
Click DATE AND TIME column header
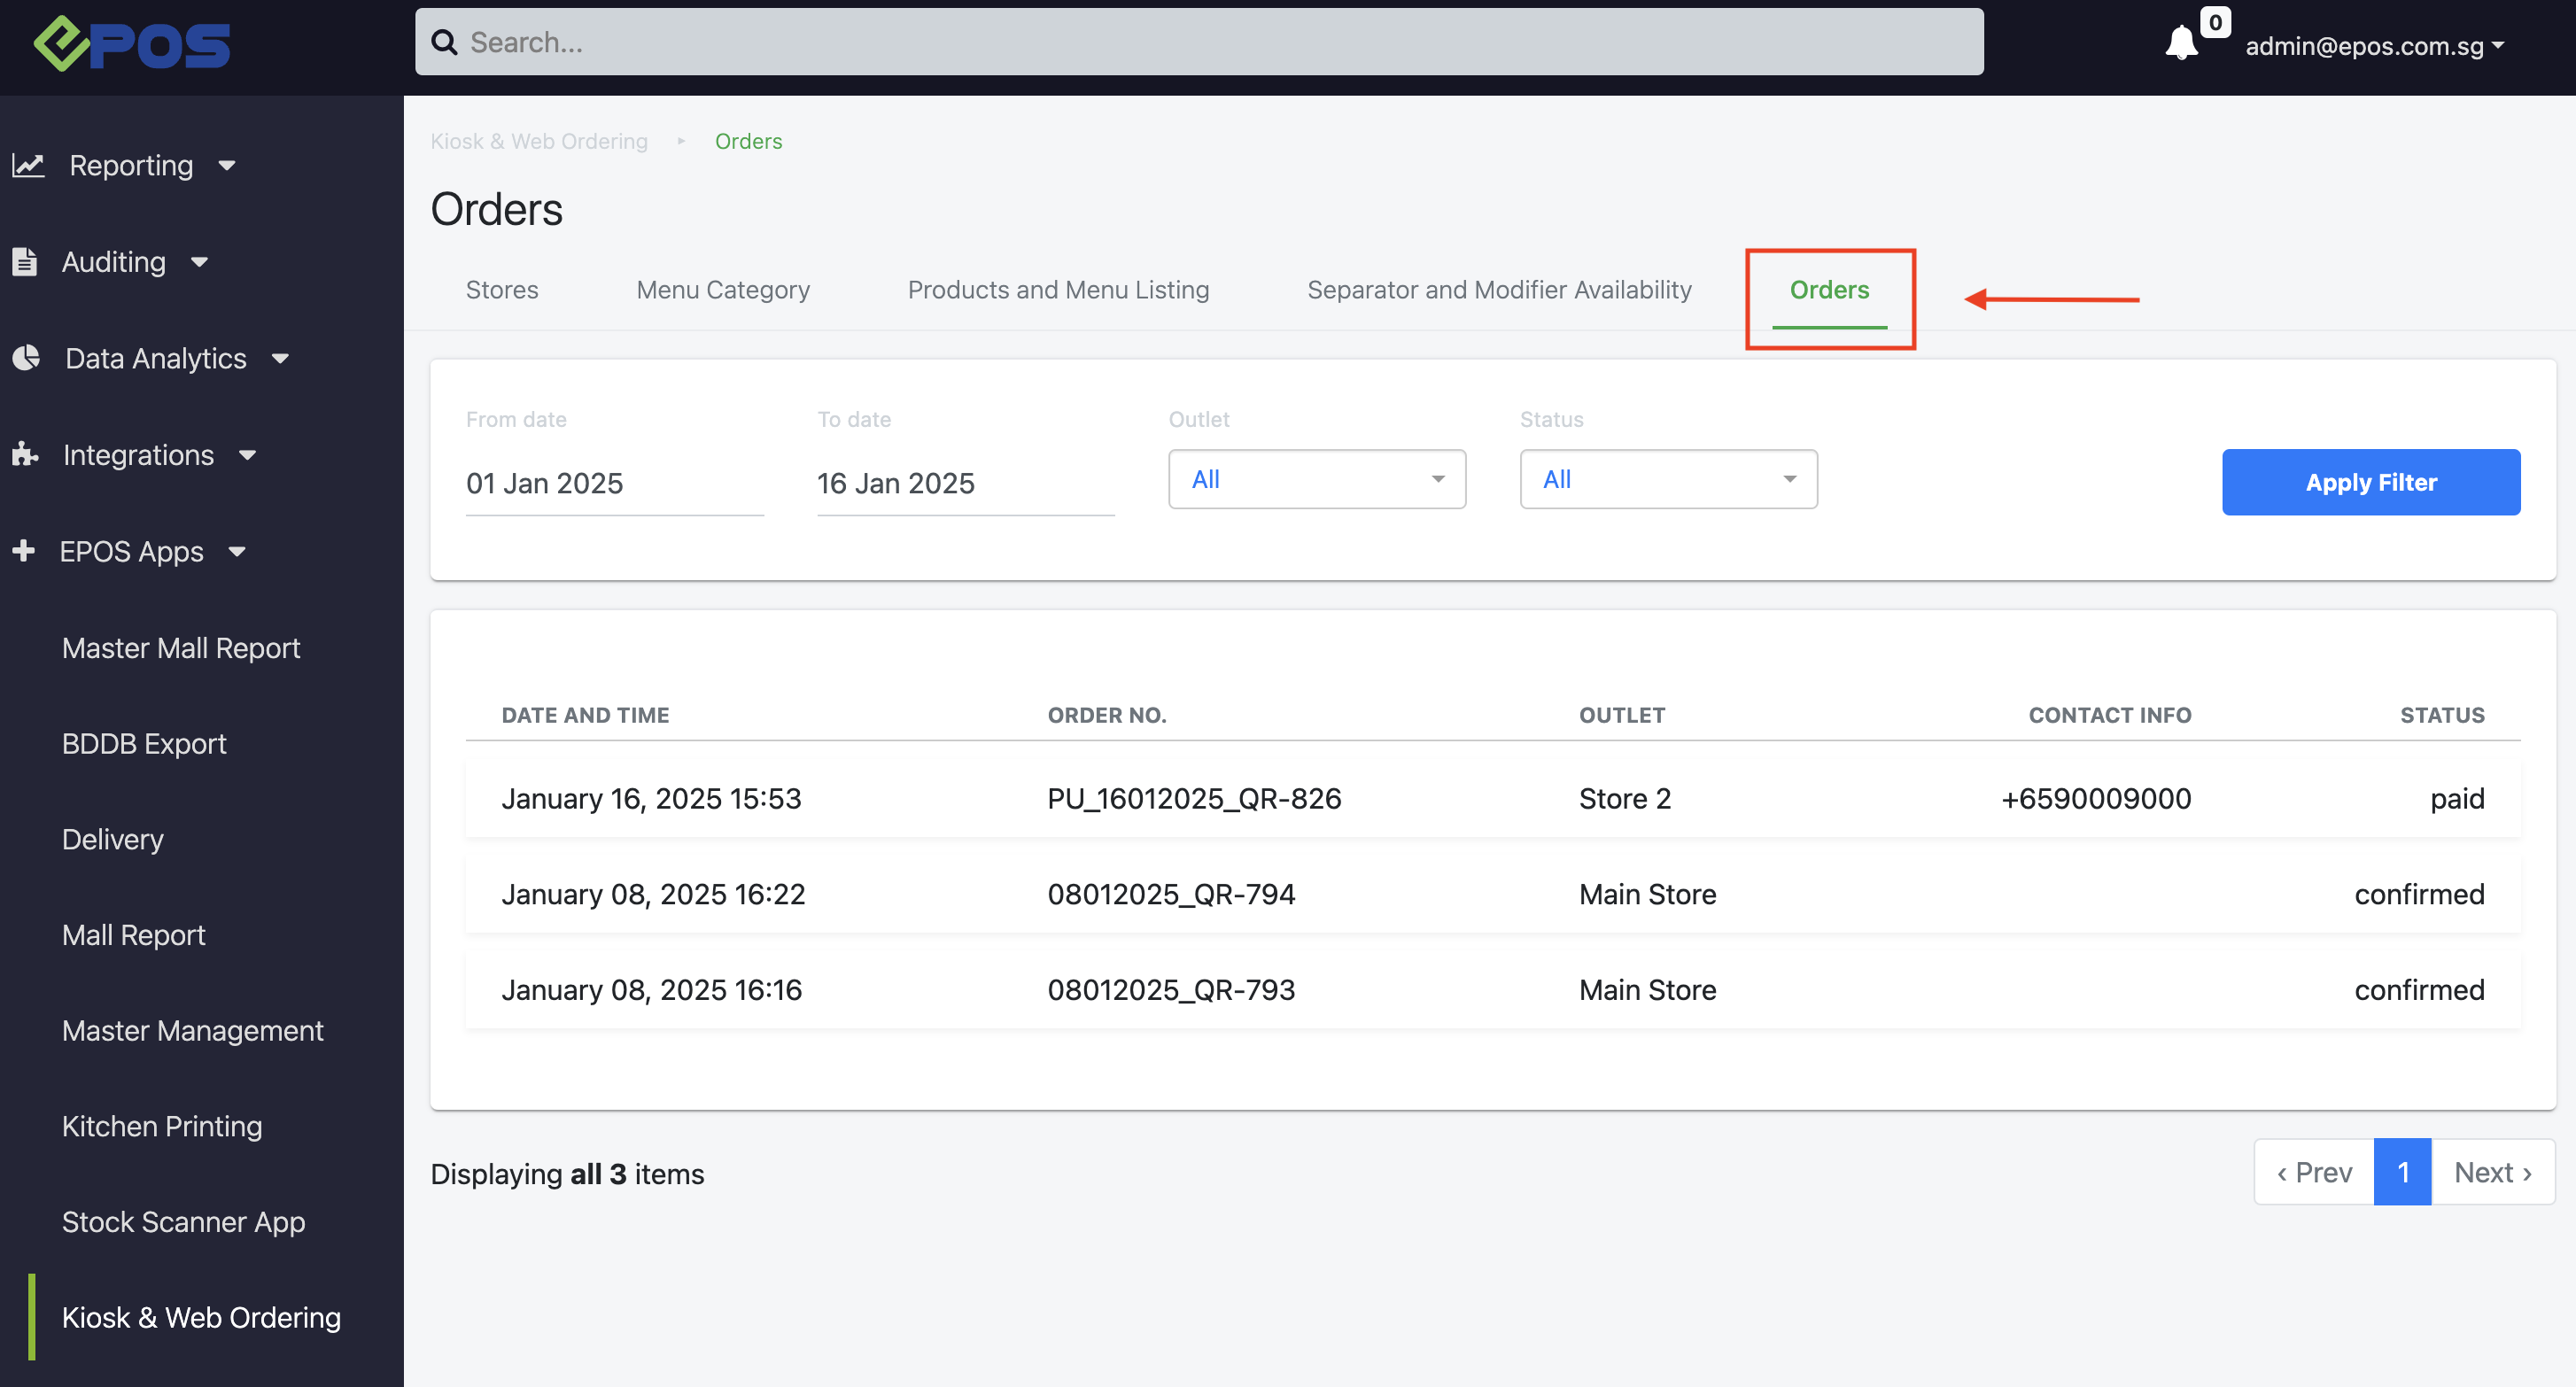(585, 715)
